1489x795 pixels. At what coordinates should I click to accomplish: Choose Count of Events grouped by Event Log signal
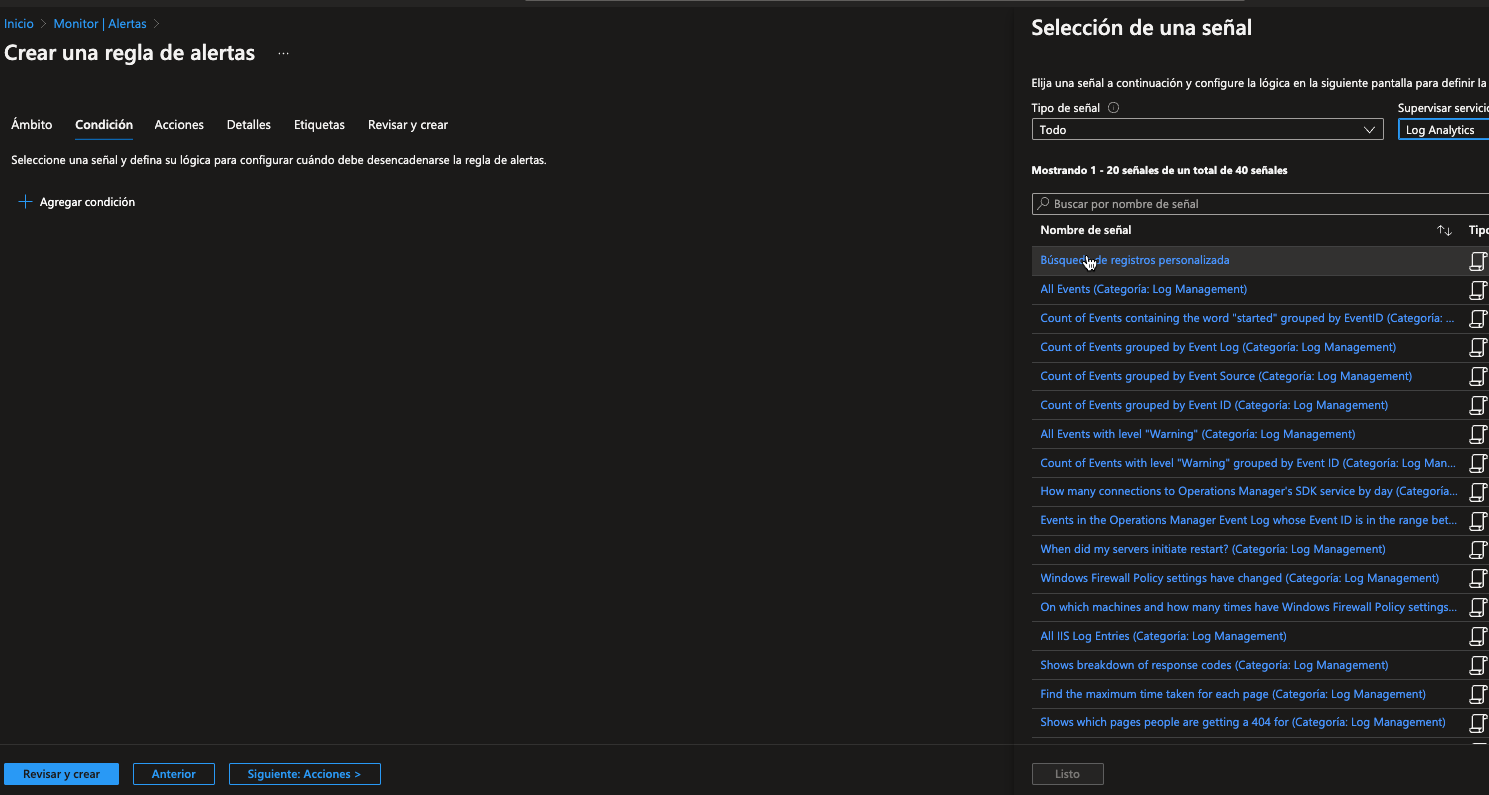(1217, 347)
